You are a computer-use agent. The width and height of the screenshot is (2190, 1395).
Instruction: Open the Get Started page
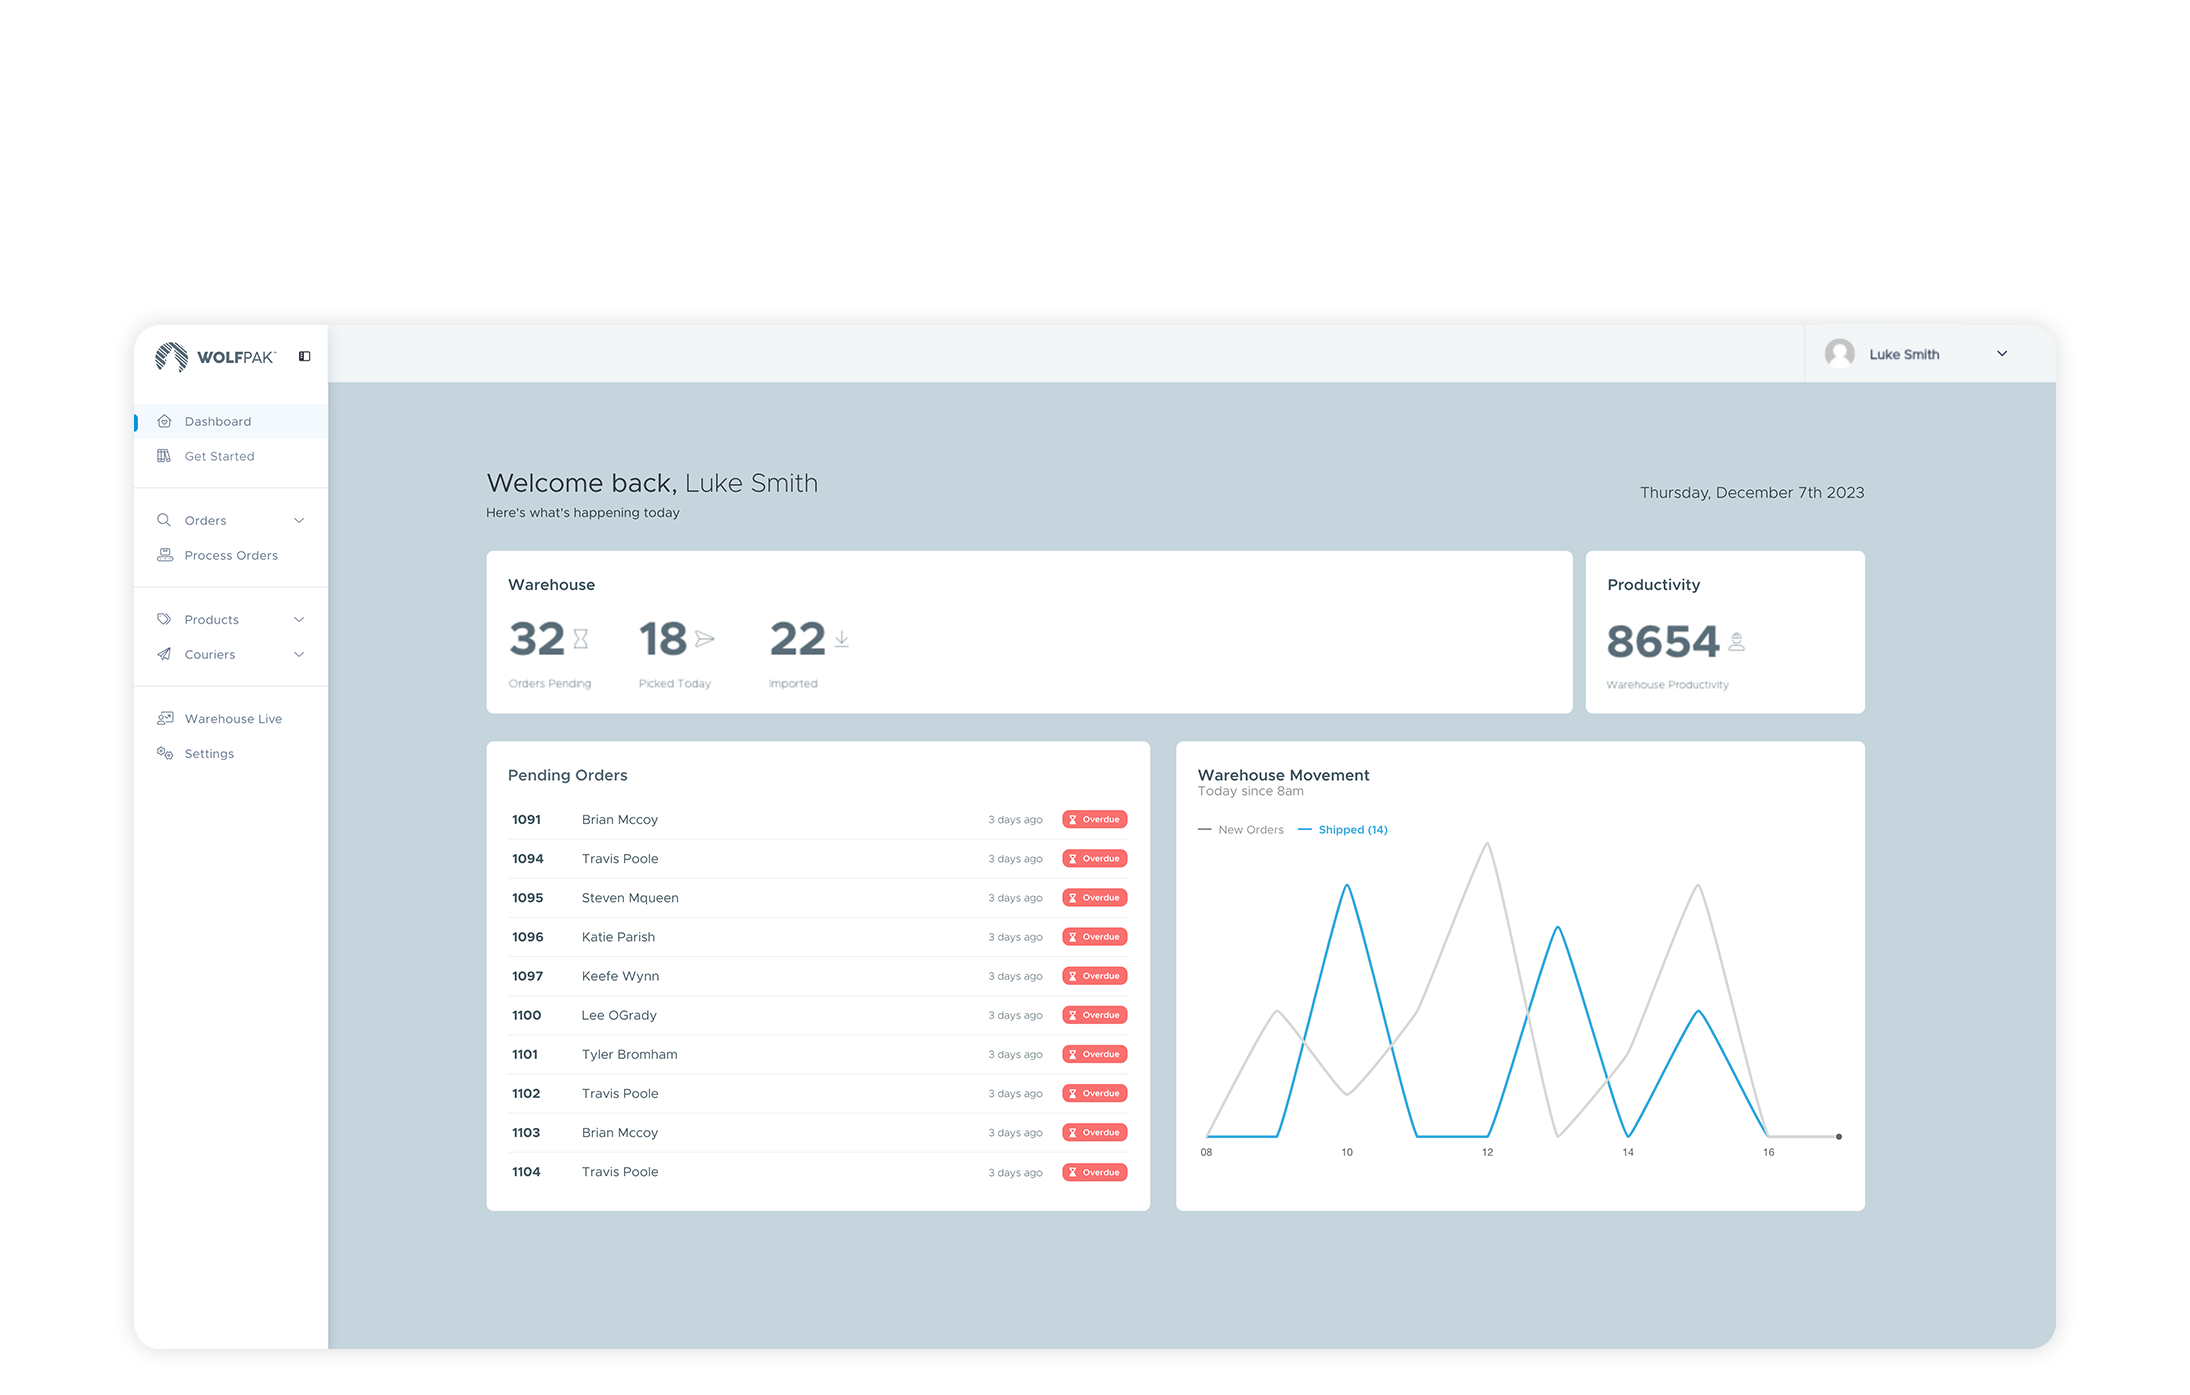219,456
